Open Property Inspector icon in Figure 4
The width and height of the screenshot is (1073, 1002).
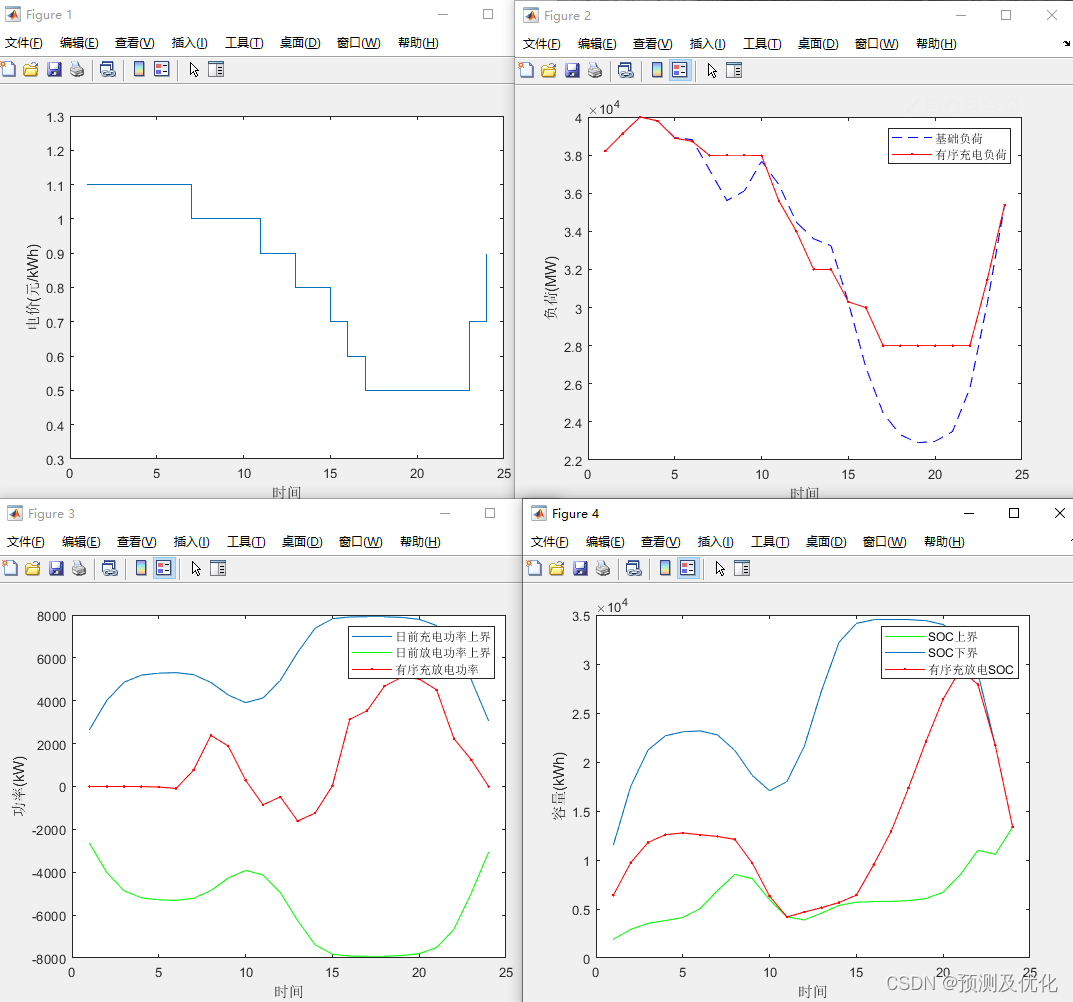click(742, 568)
